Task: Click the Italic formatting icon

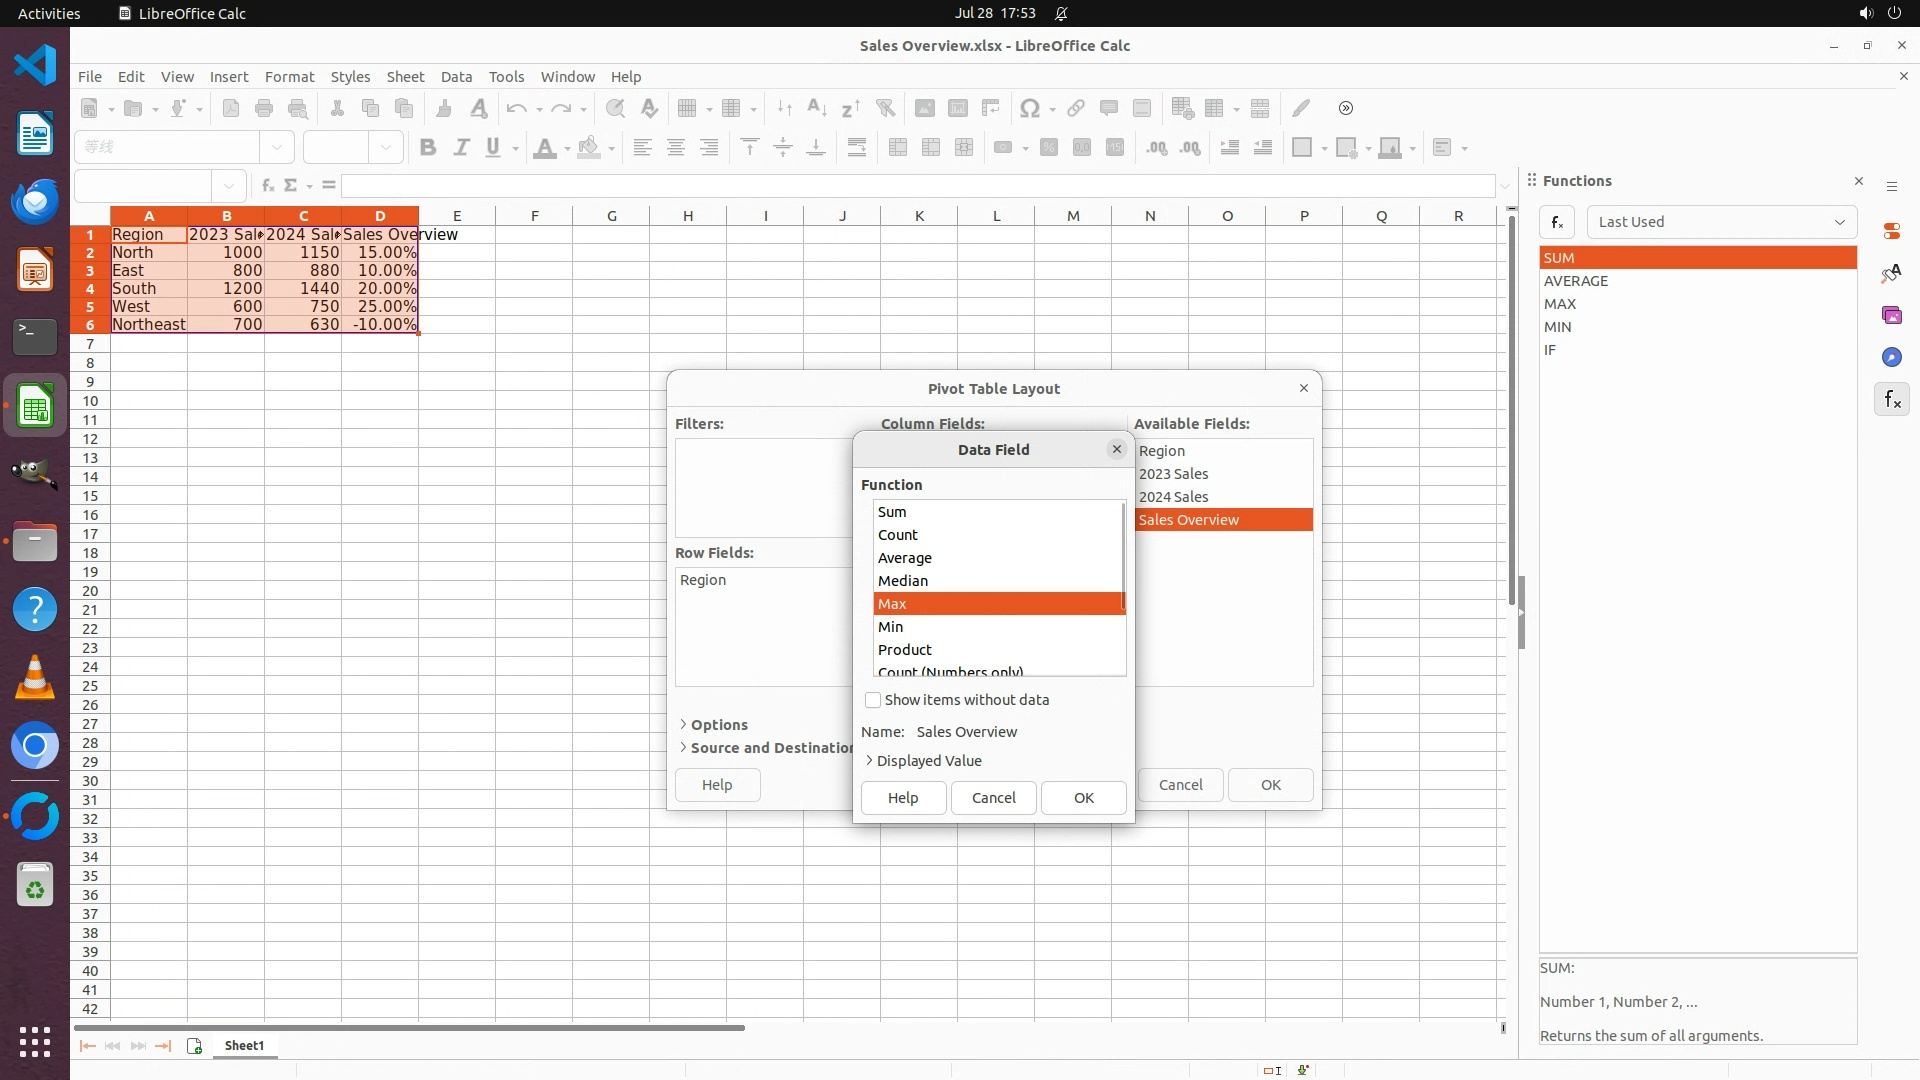Action: tap(461, 148)
